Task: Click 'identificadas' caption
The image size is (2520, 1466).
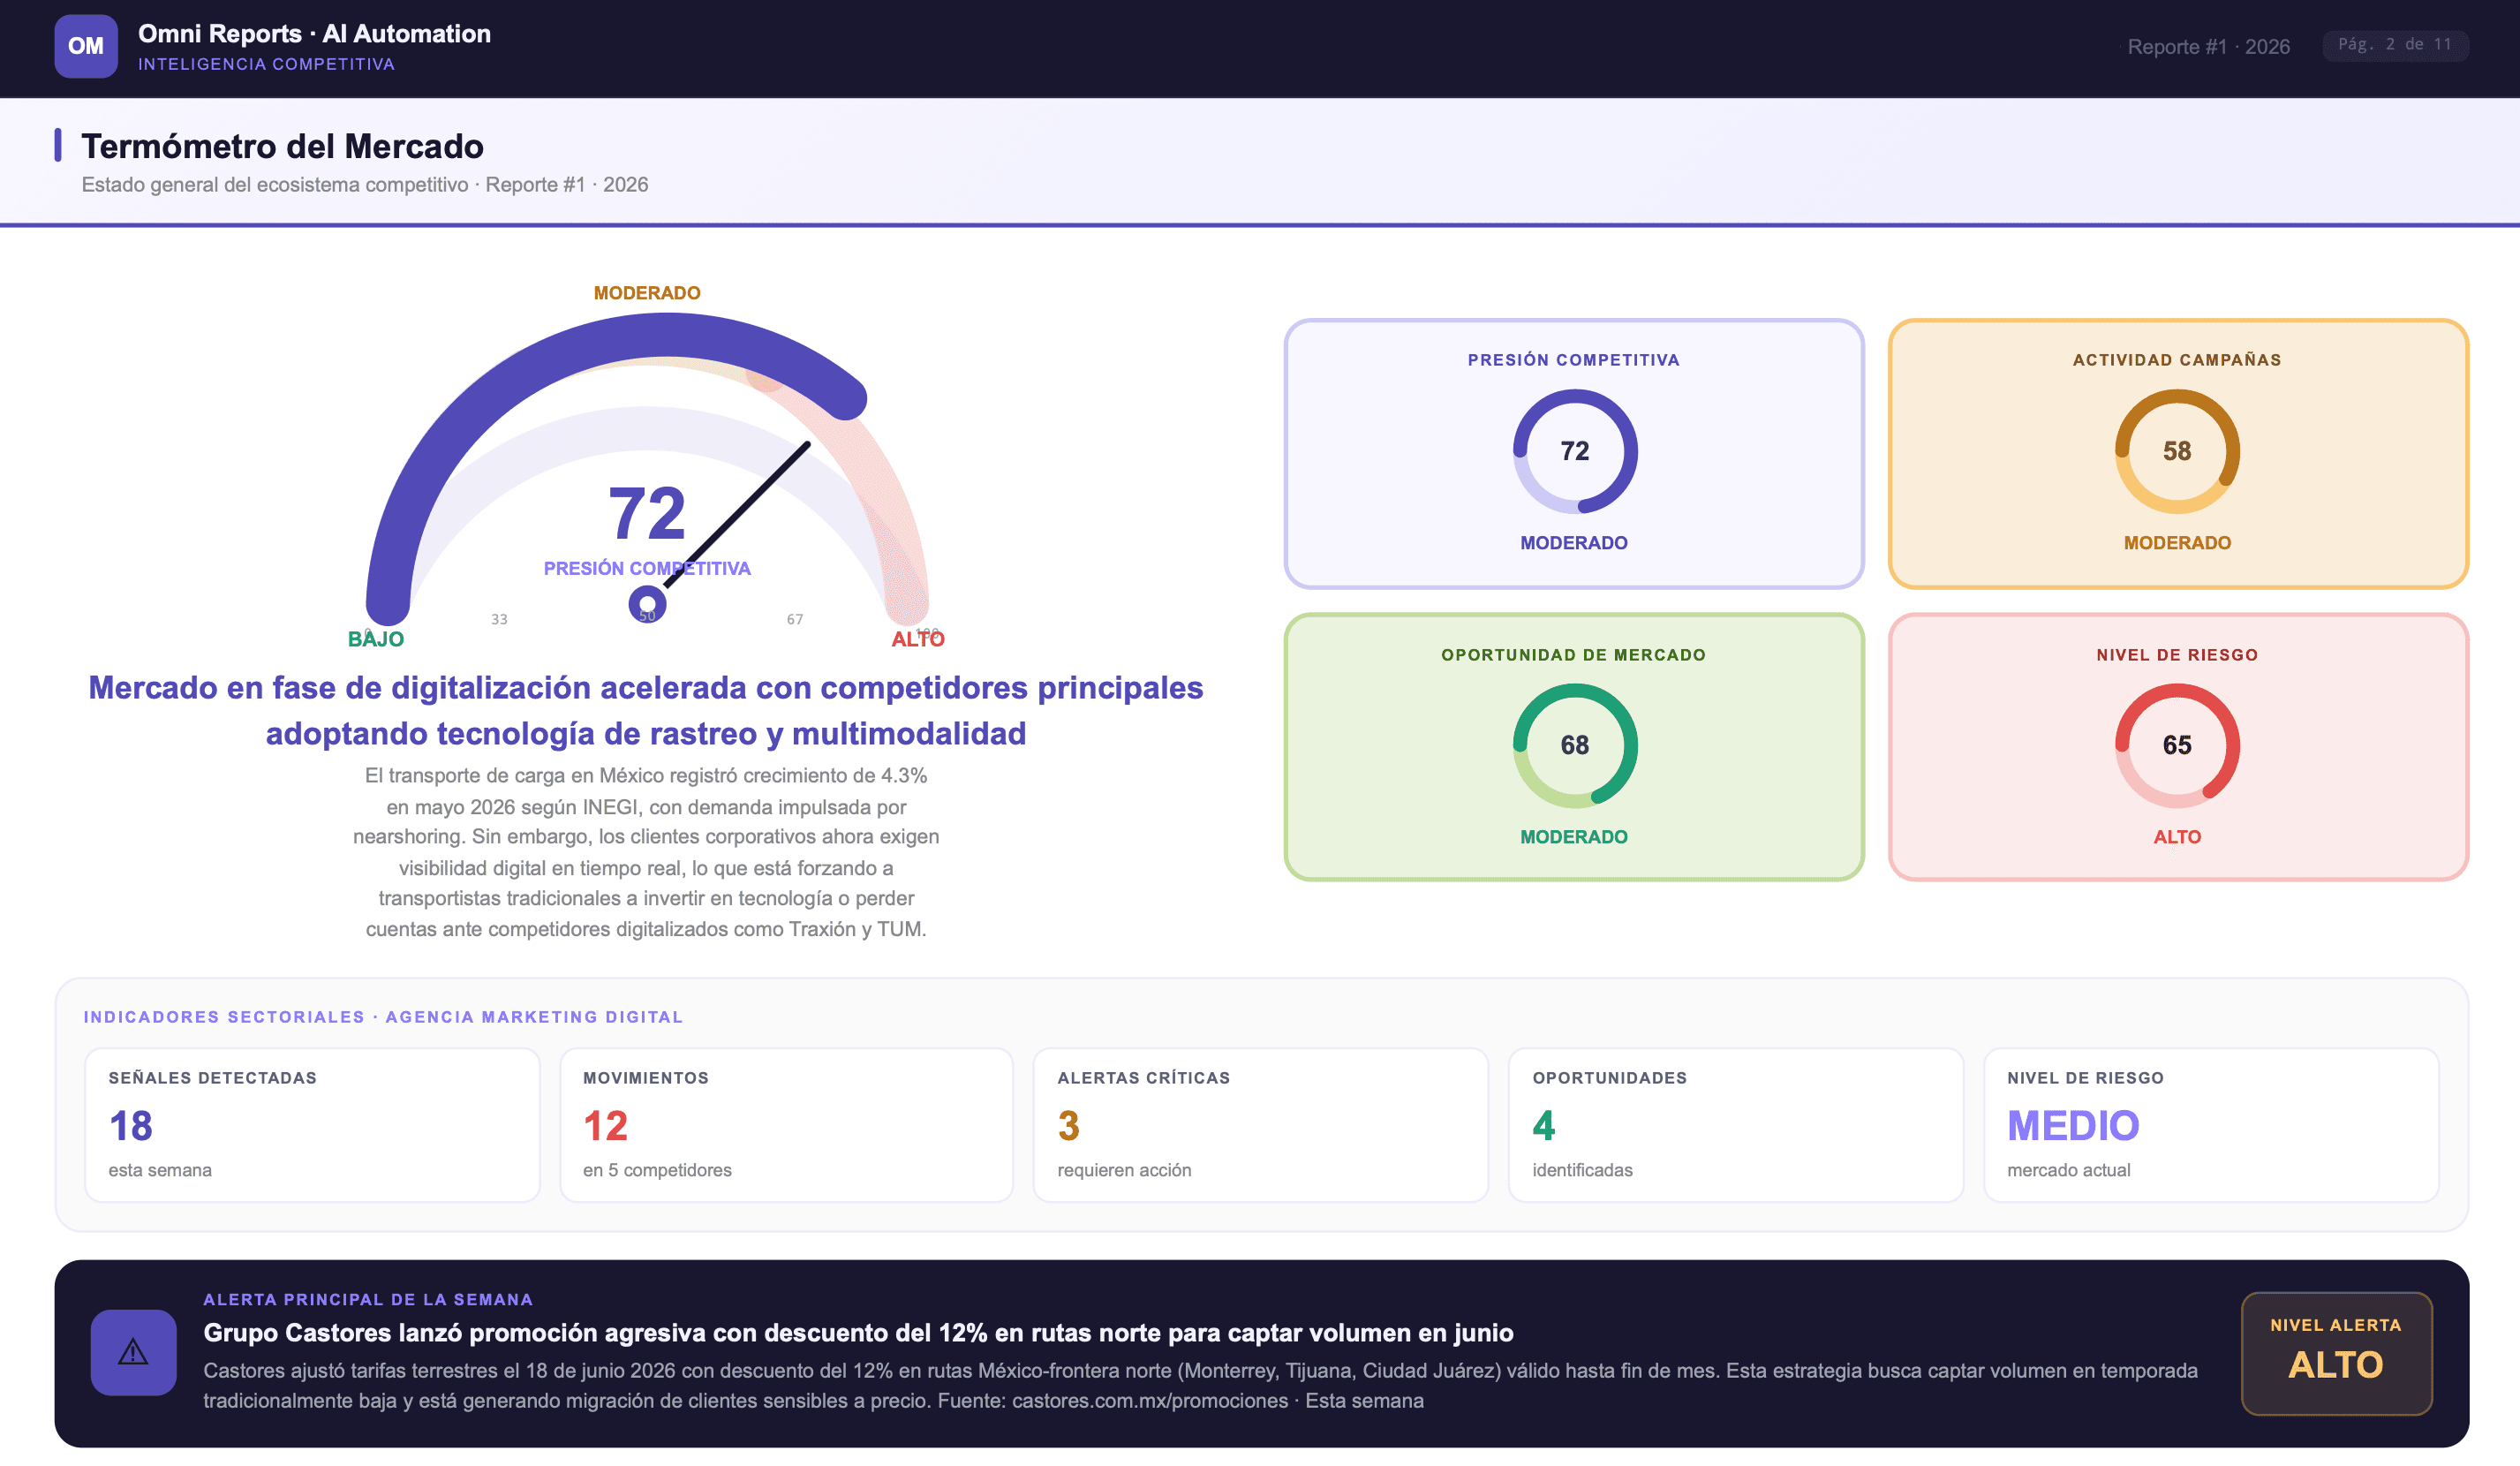Action: tap(1582, 1170)
